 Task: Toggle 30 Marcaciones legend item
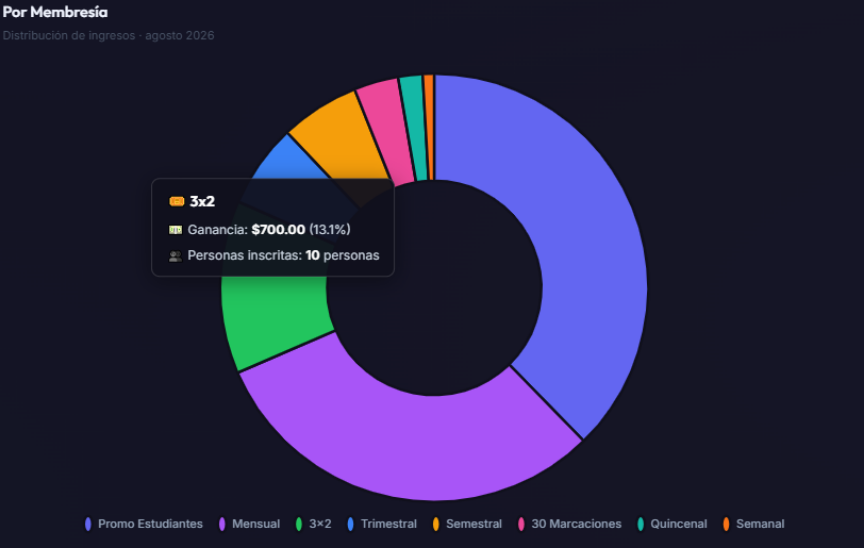pyautogui.click(x=570, y=524)
